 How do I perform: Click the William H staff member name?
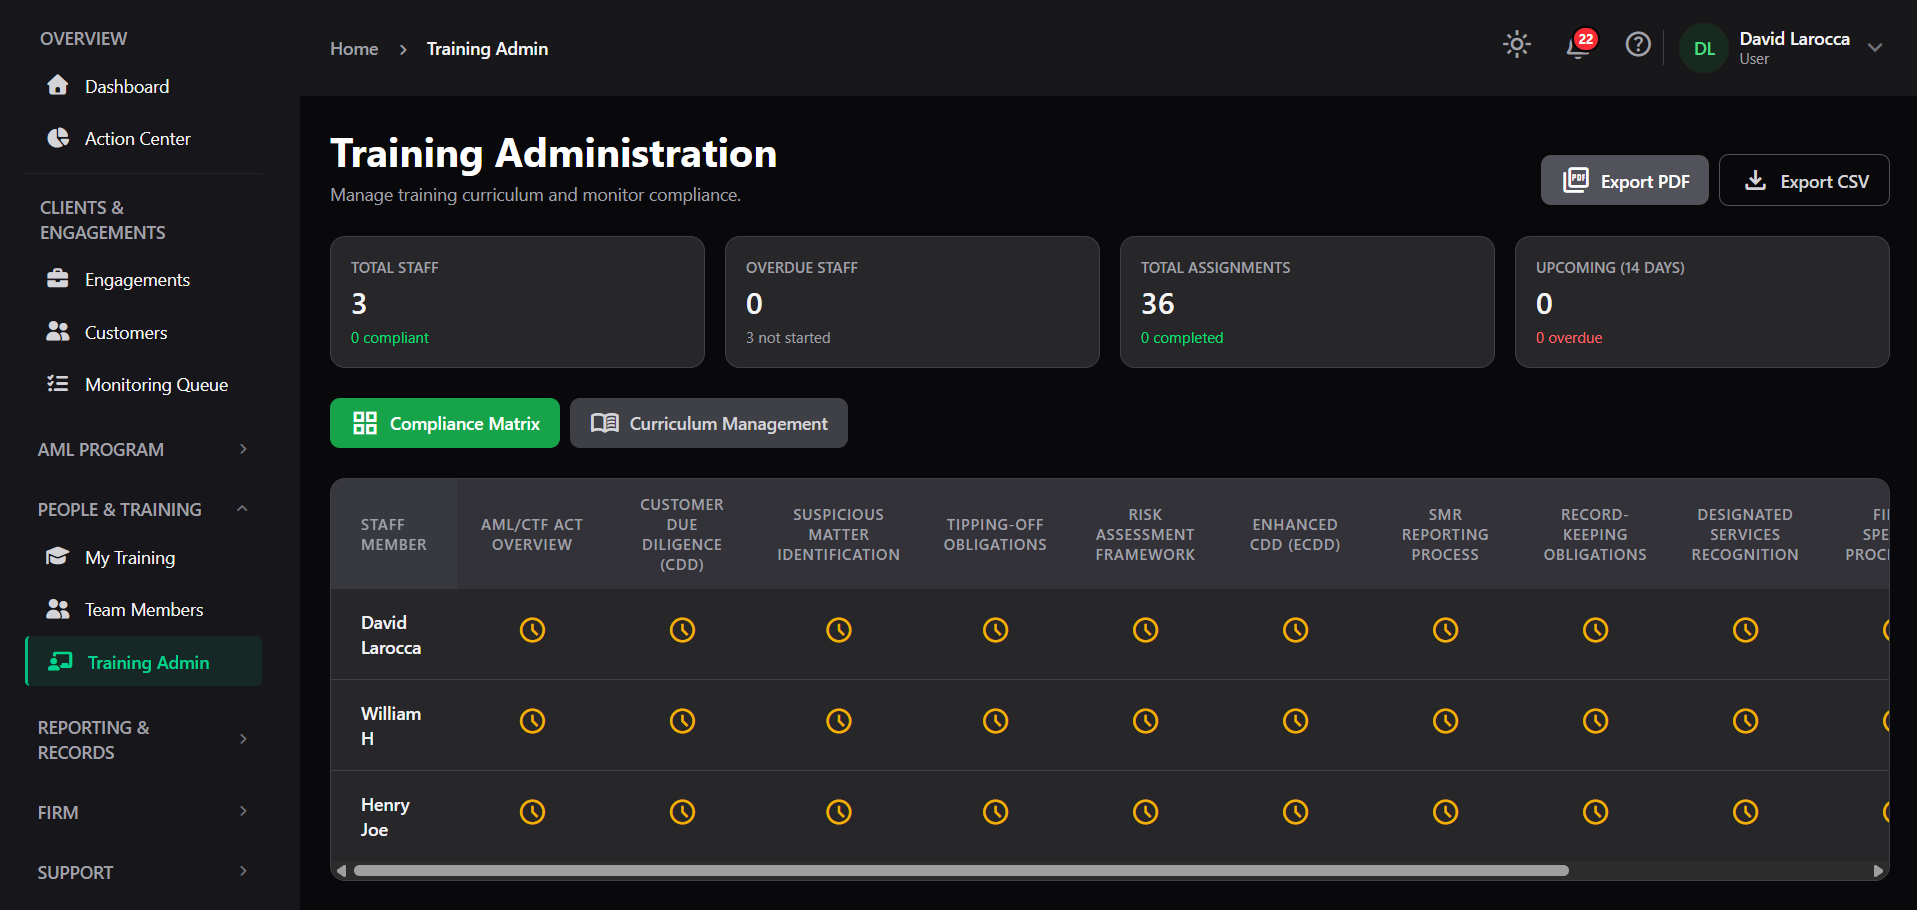[x=391, y=726]
